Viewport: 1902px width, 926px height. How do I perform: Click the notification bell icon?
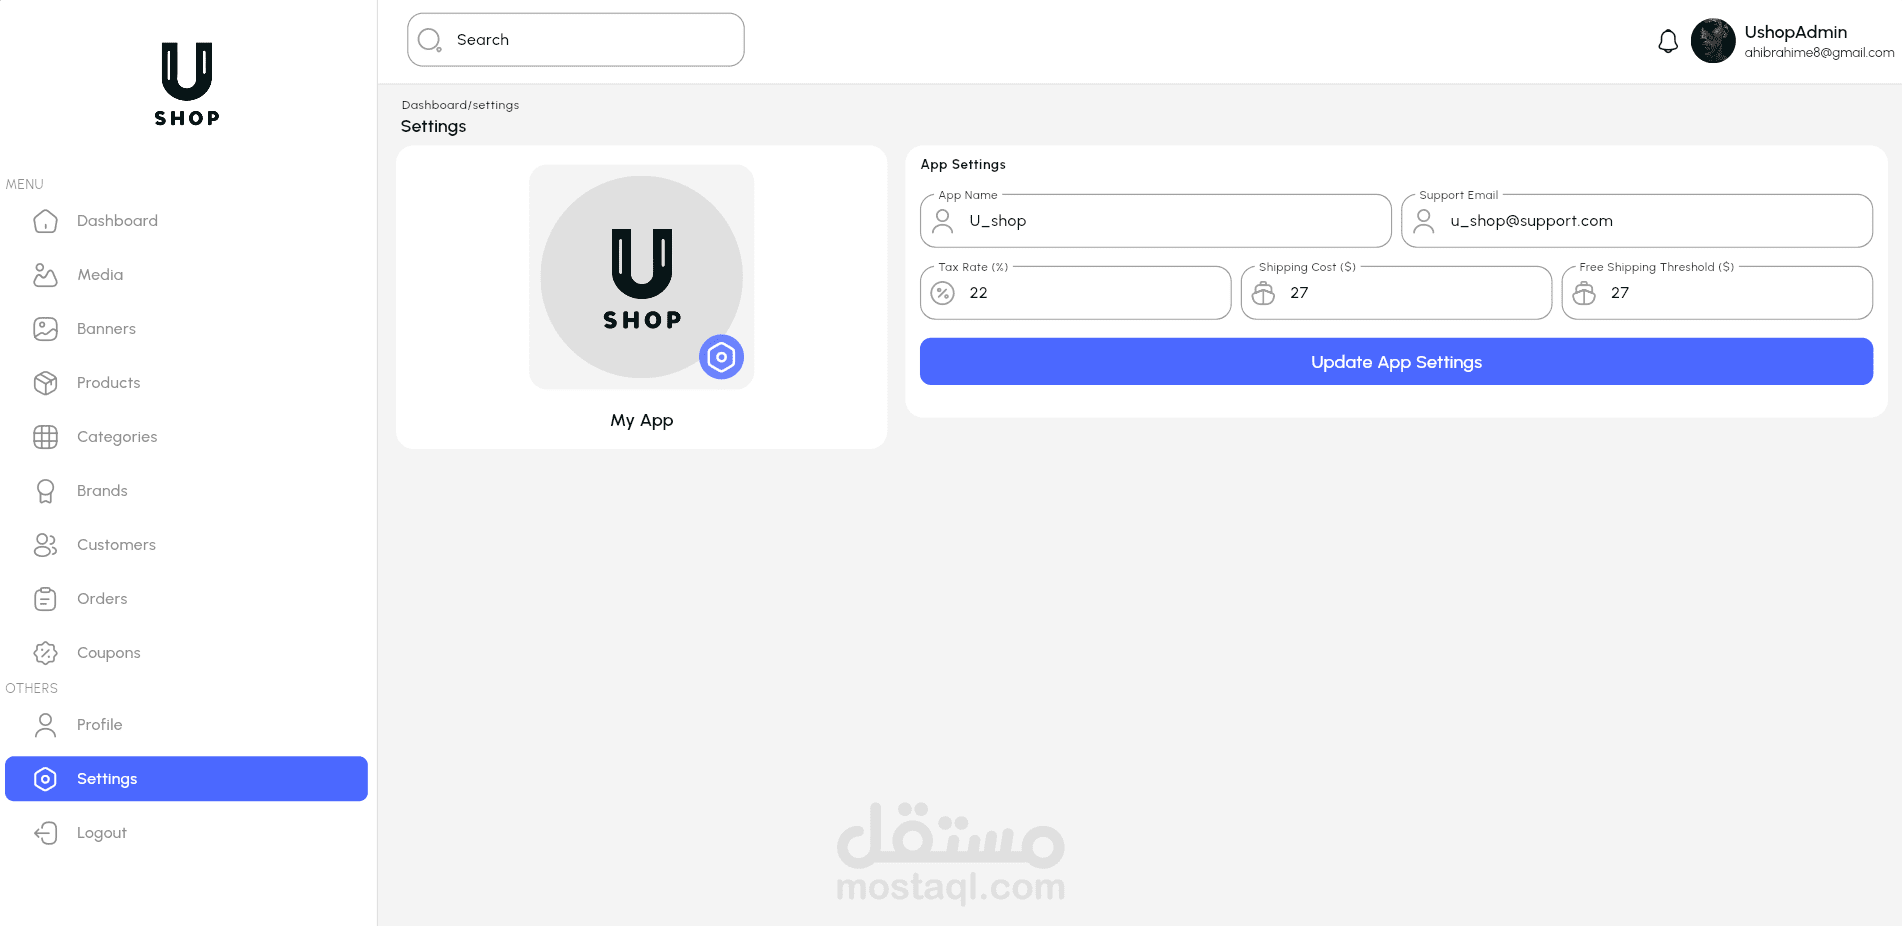[x=1668, y=41]
